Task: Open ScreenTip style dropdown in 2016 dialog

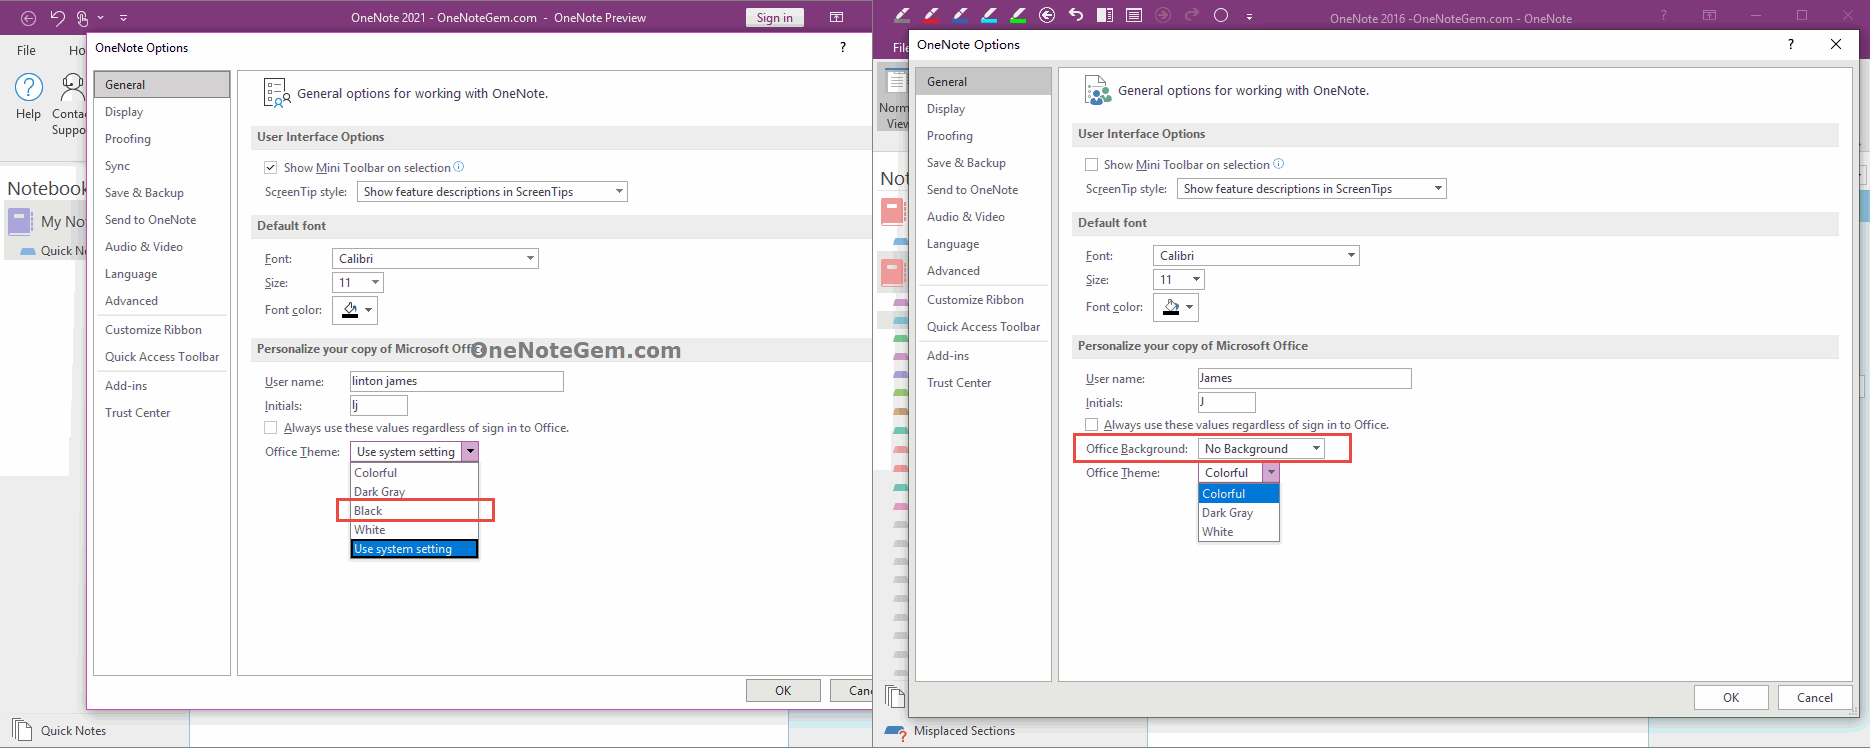Action: pos(1312,189)
